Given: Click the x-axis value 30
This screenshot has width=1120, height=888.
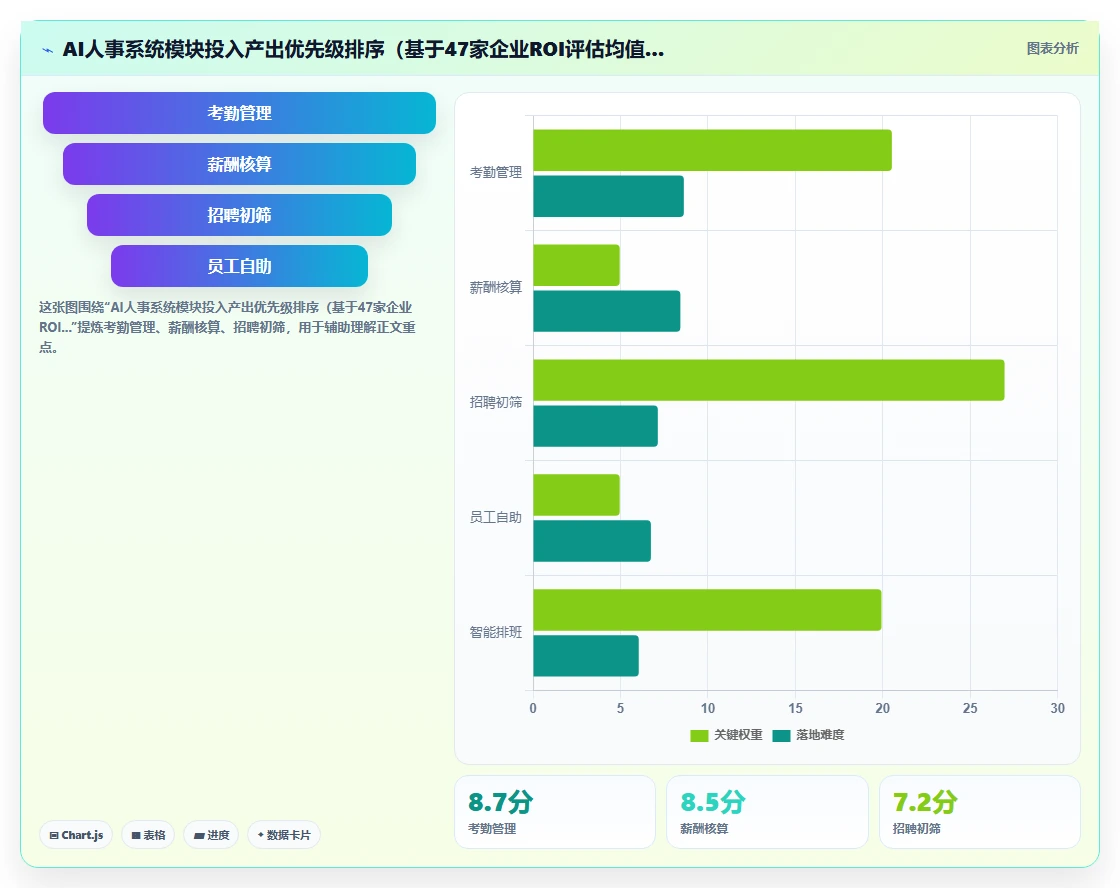Looking at the screenshot, I should [1057, 708].
